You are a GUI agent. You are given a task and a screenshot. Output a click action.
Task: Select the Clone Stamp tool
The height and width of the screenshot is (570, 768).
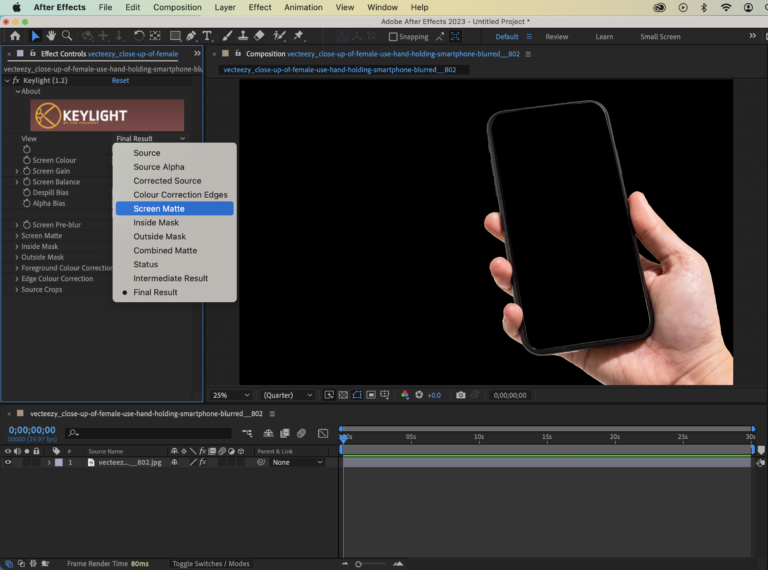[x=243, y=36]
